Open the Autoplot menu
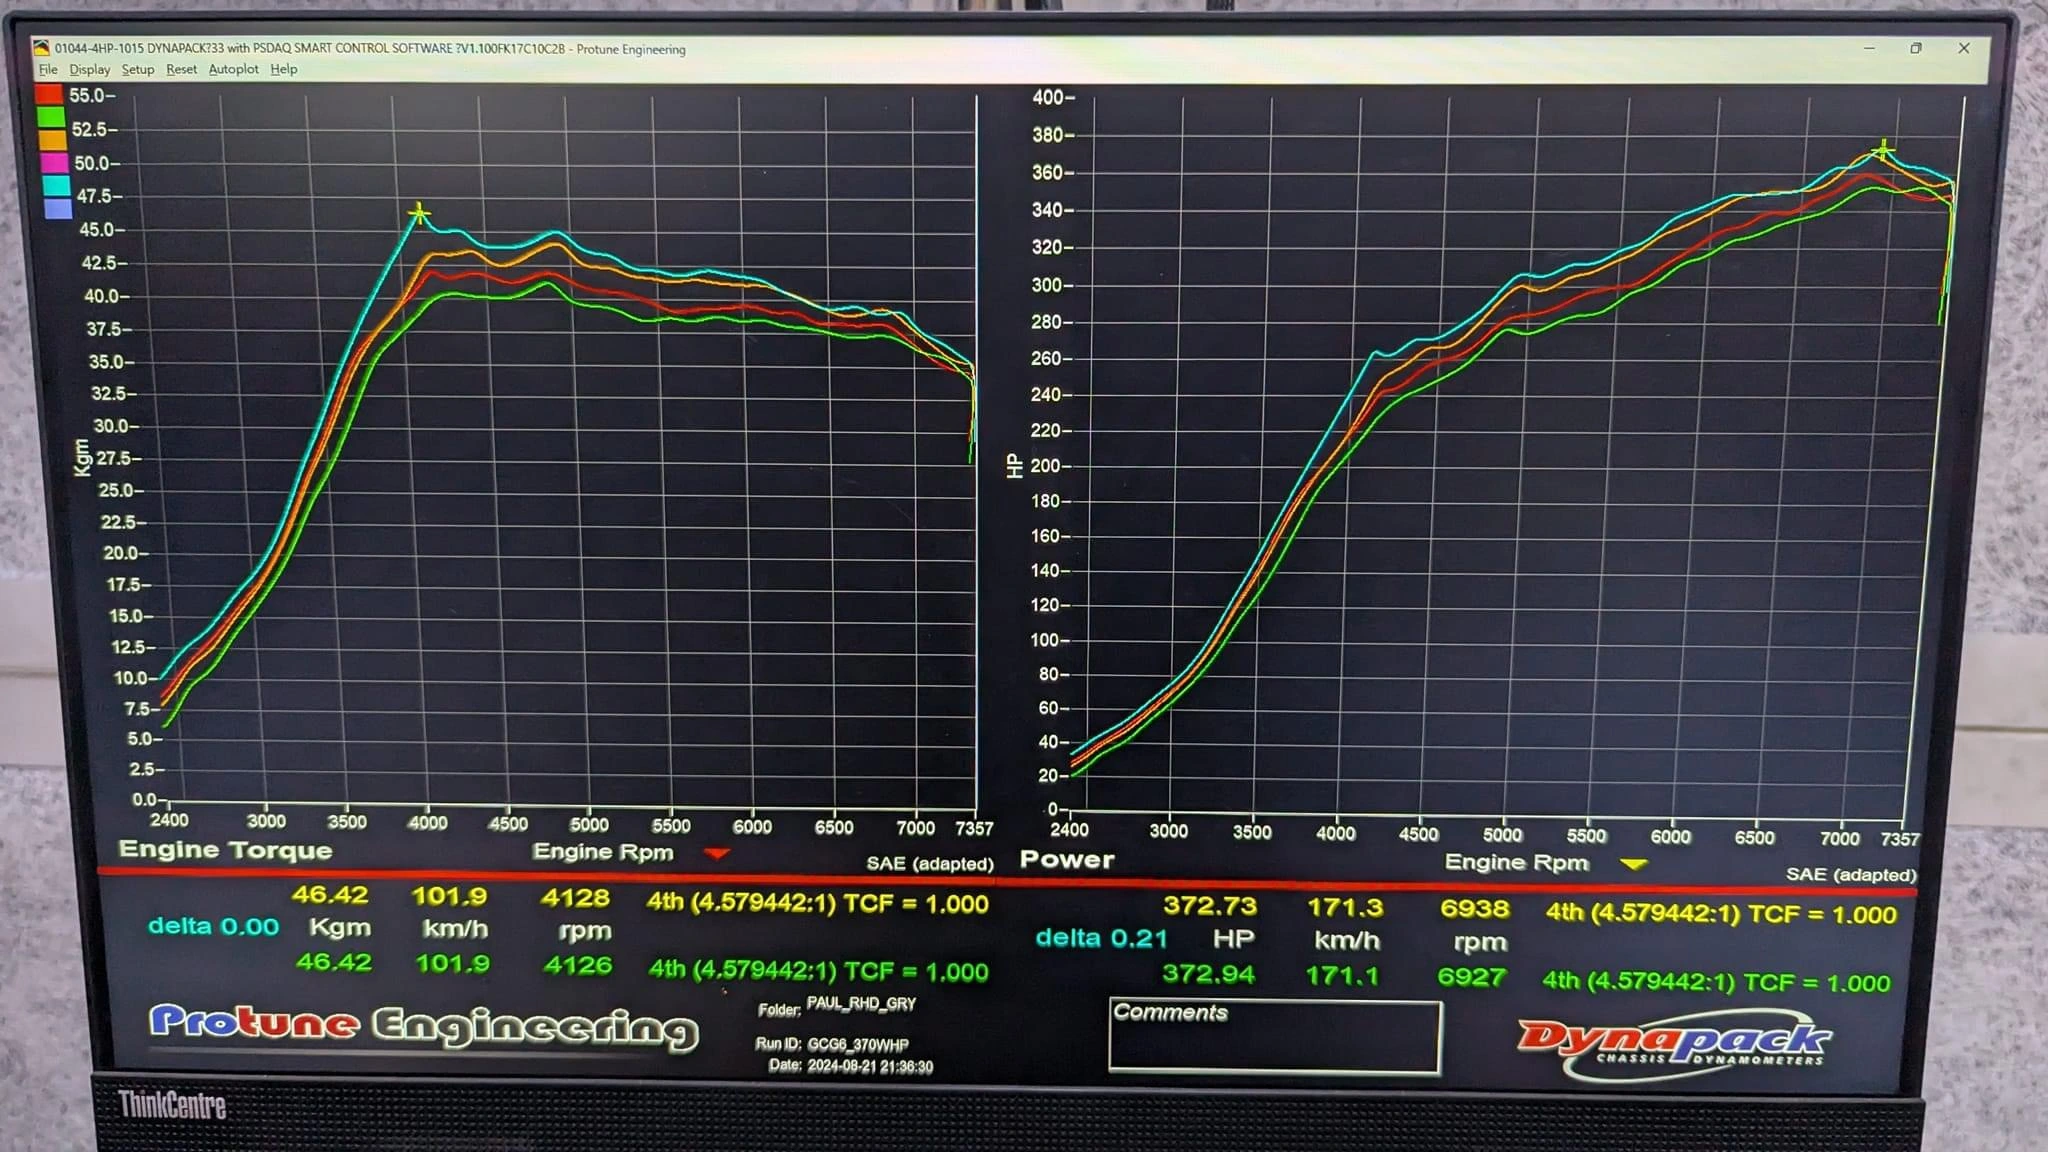The height and width of the screenshot is (1152, 2048). pos(233,69)
